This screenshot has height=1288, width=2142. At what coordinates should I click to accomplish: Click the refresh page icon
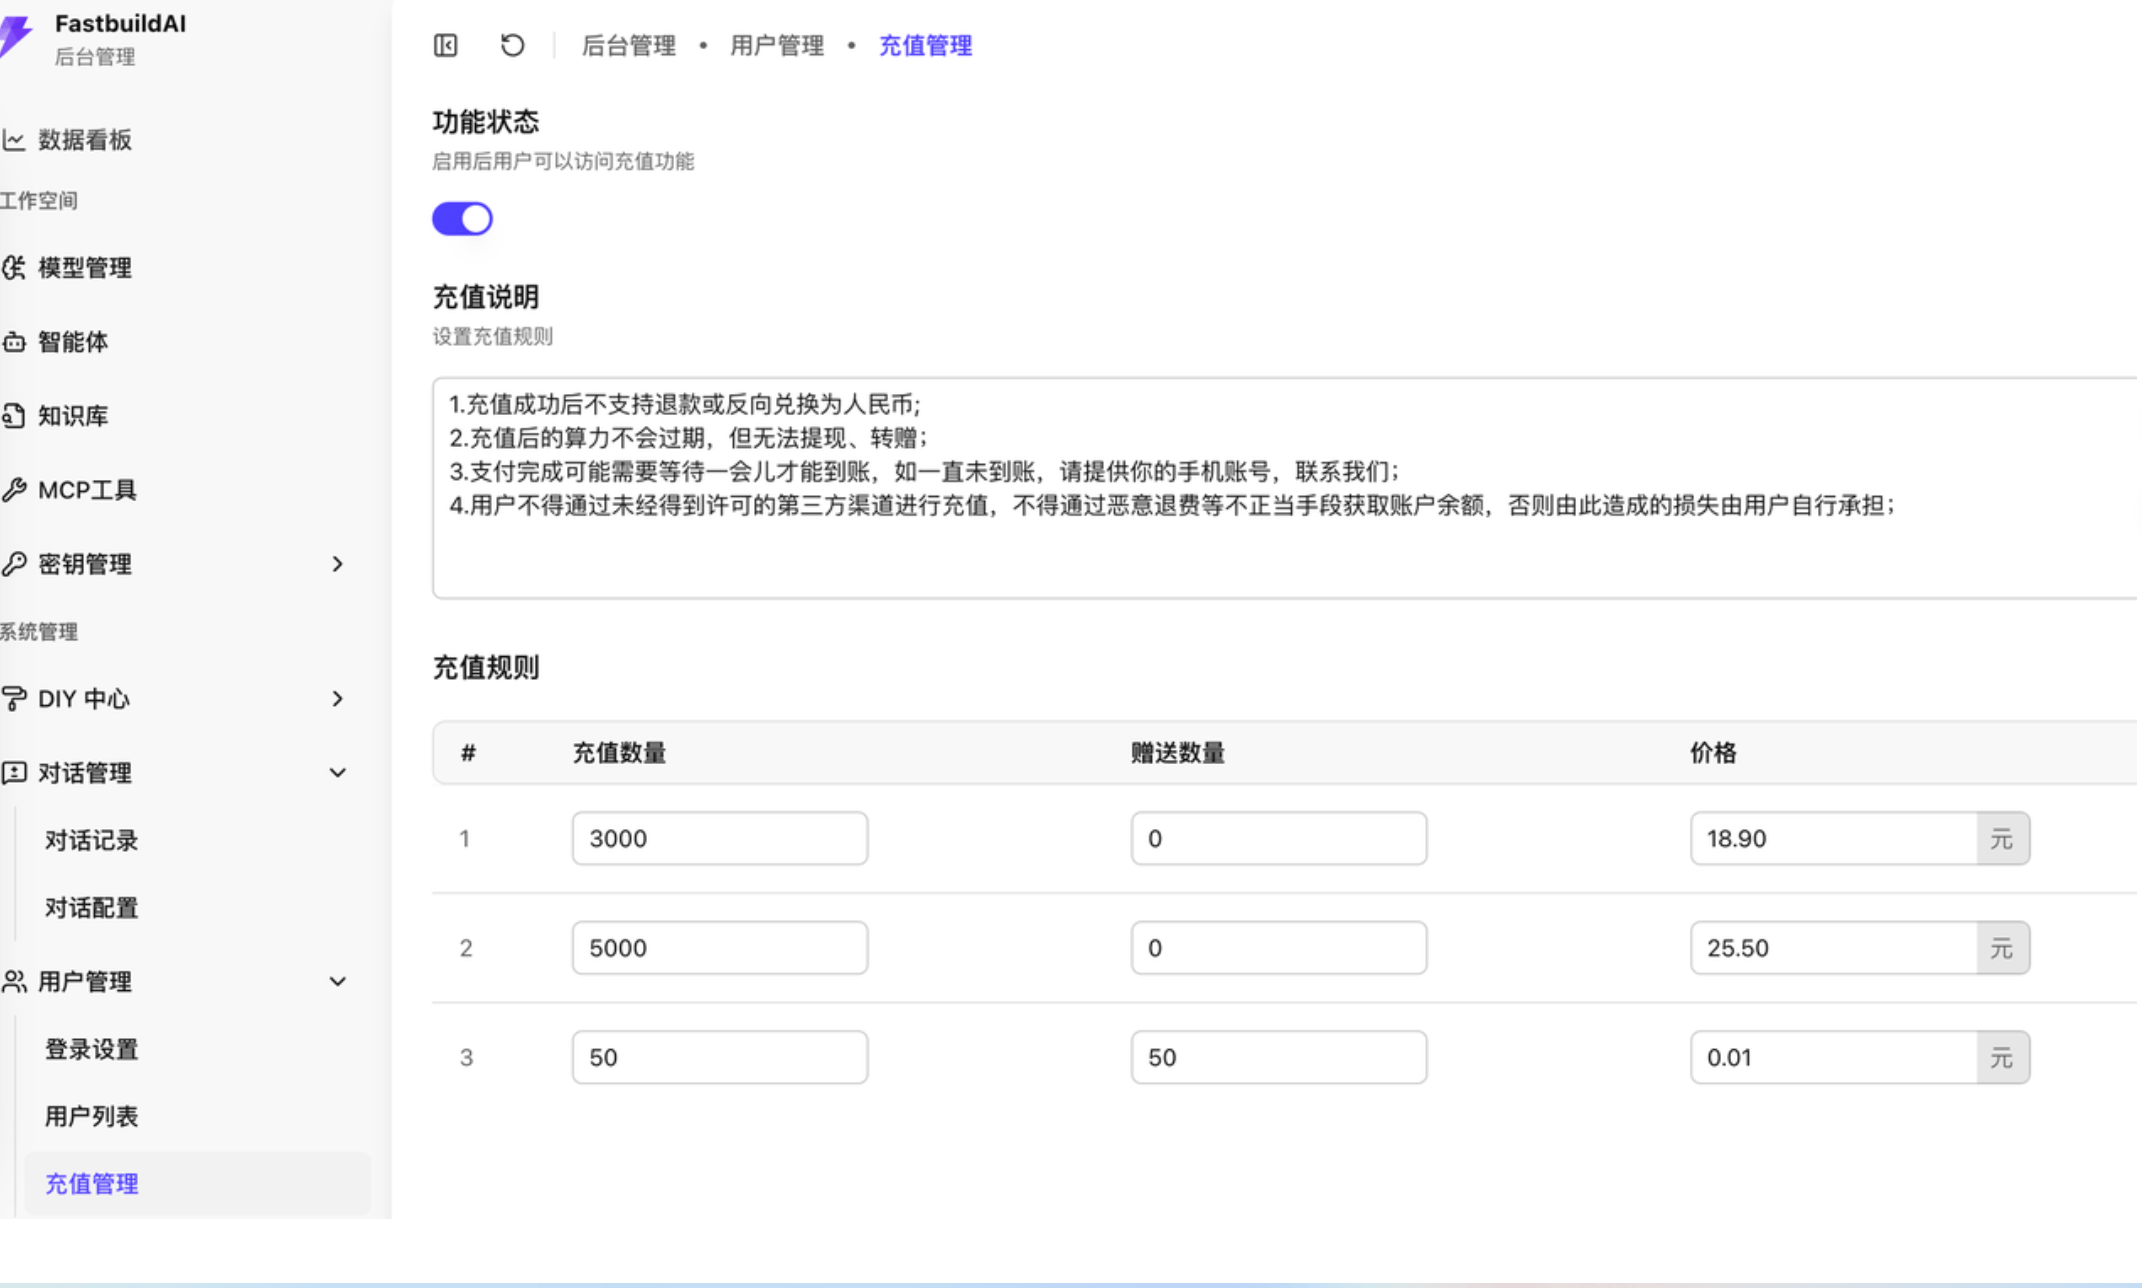point(512,45)
